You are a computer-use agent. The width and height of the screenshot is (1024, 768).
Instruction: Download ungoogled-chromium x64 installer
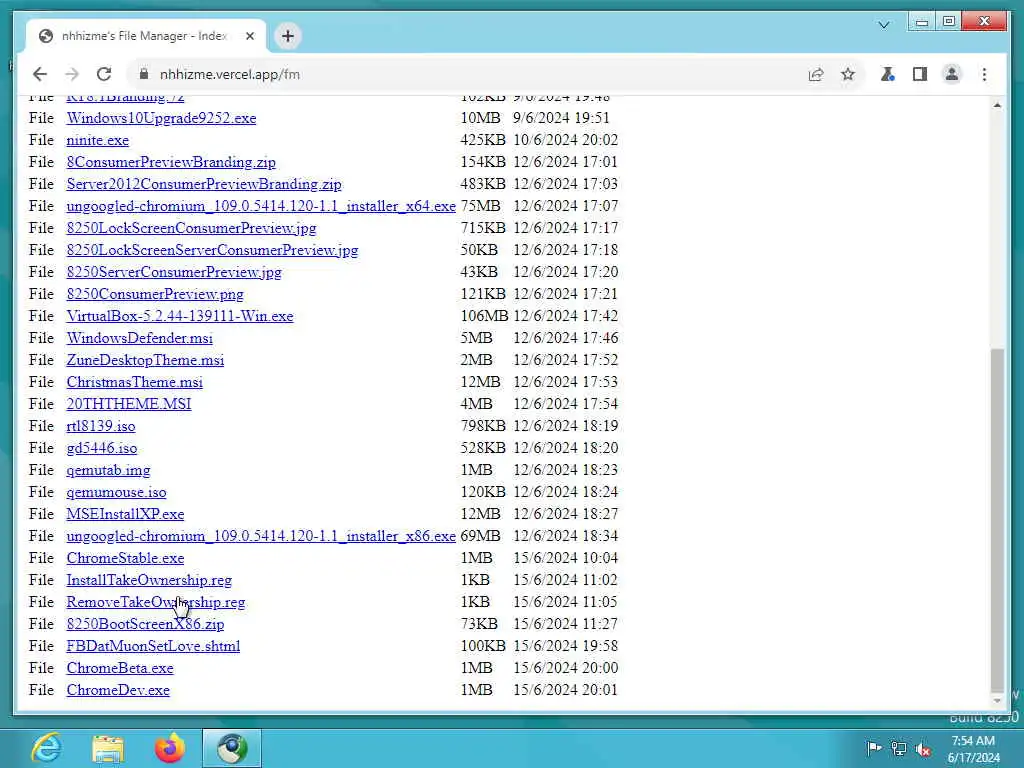(x=261, y=206)
